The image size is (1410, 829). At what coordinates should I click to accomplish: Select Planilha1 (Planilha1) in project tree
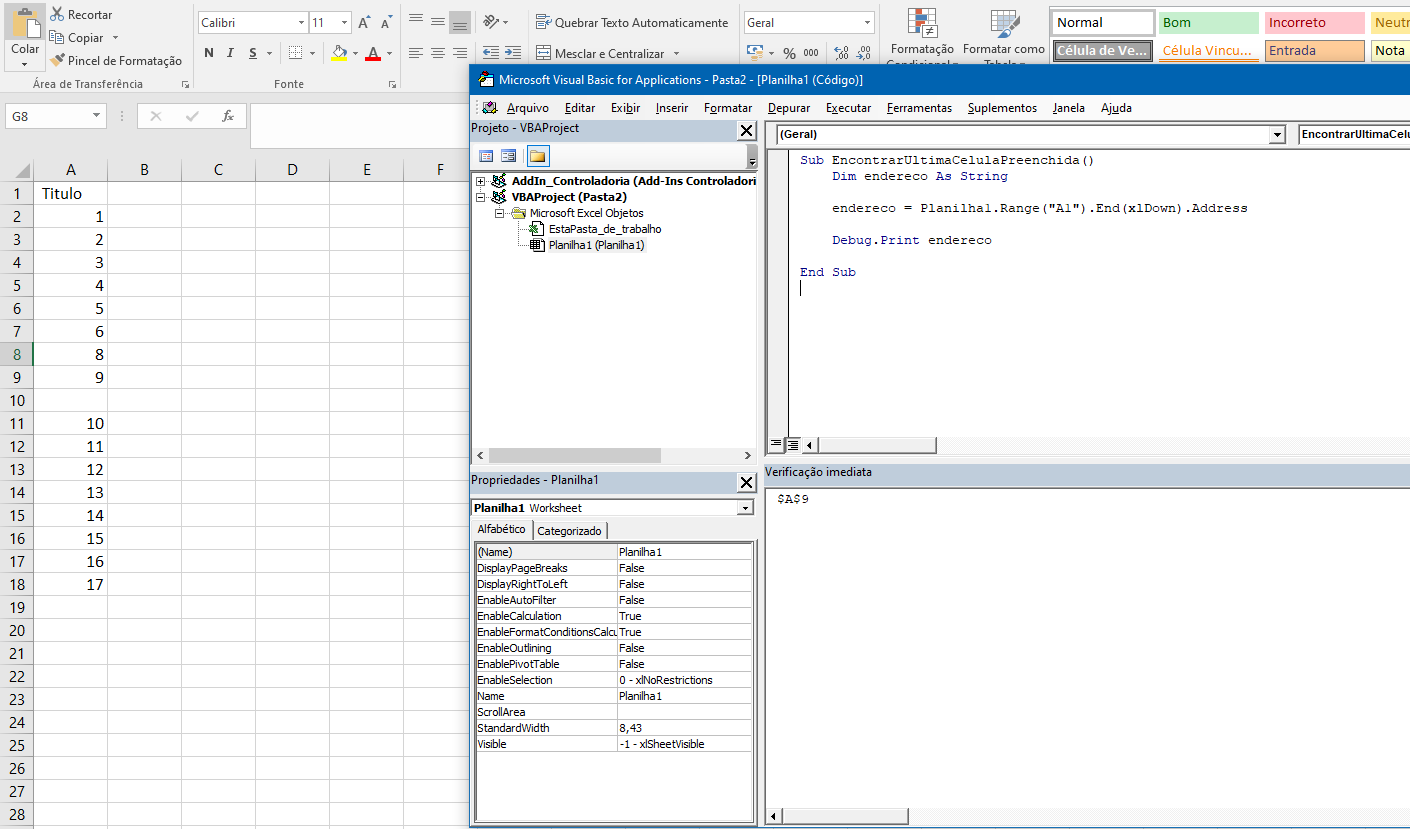pyautogui.click(x=596, y=245)
